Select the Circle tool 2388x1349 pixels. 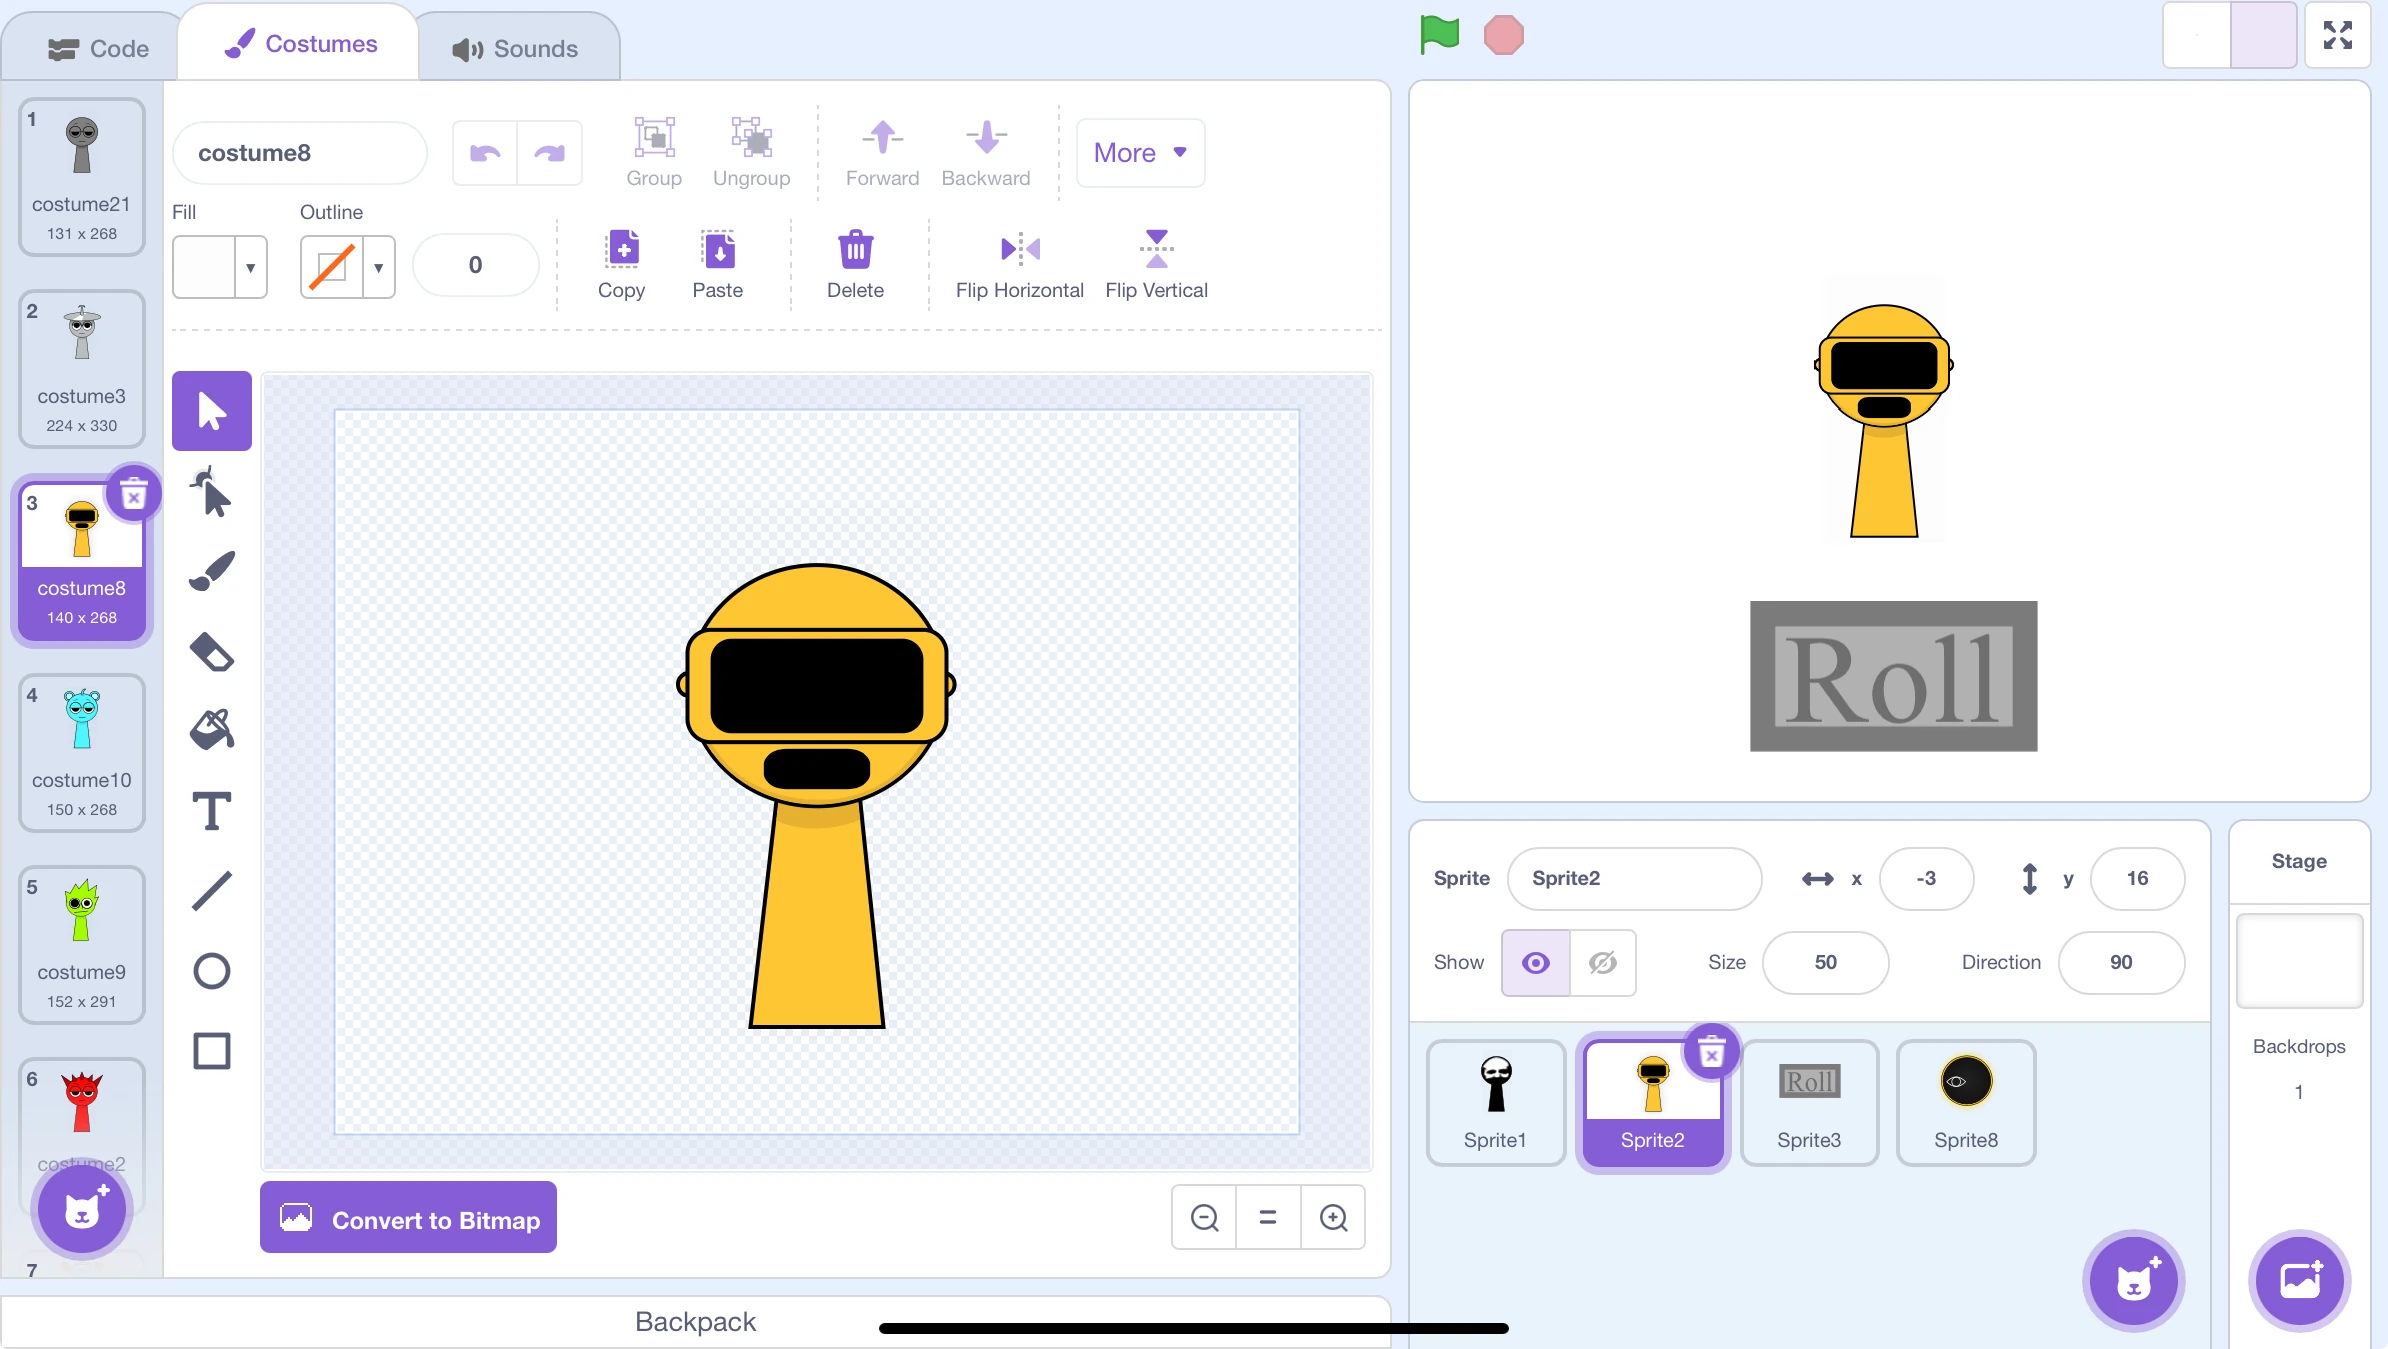point(211,971)
